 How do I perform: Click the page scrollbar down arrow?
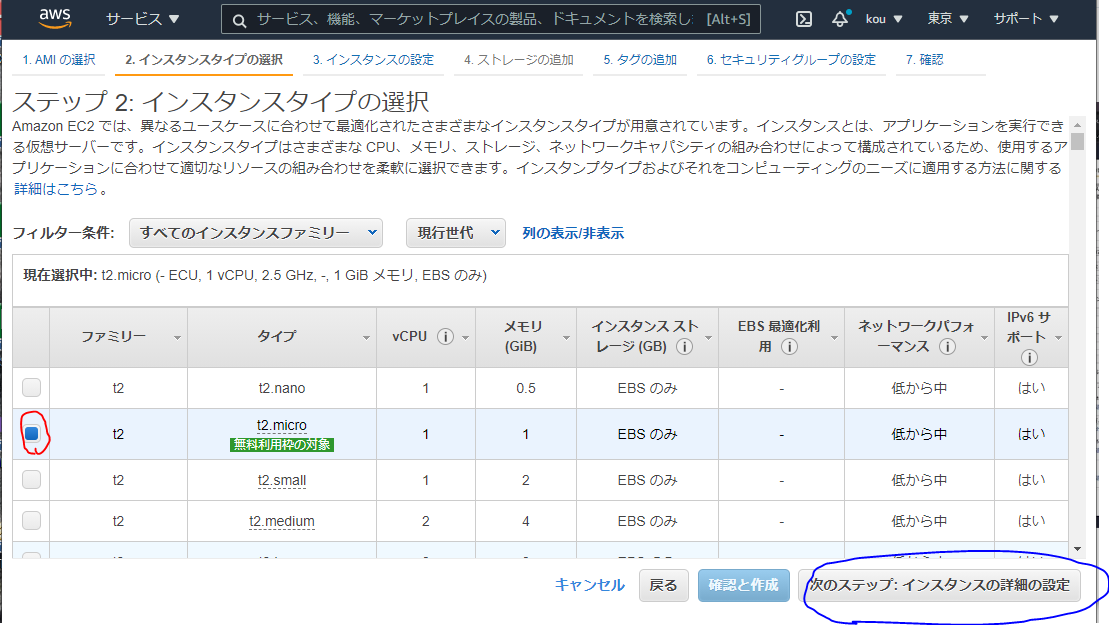(x=1077, y=549)
